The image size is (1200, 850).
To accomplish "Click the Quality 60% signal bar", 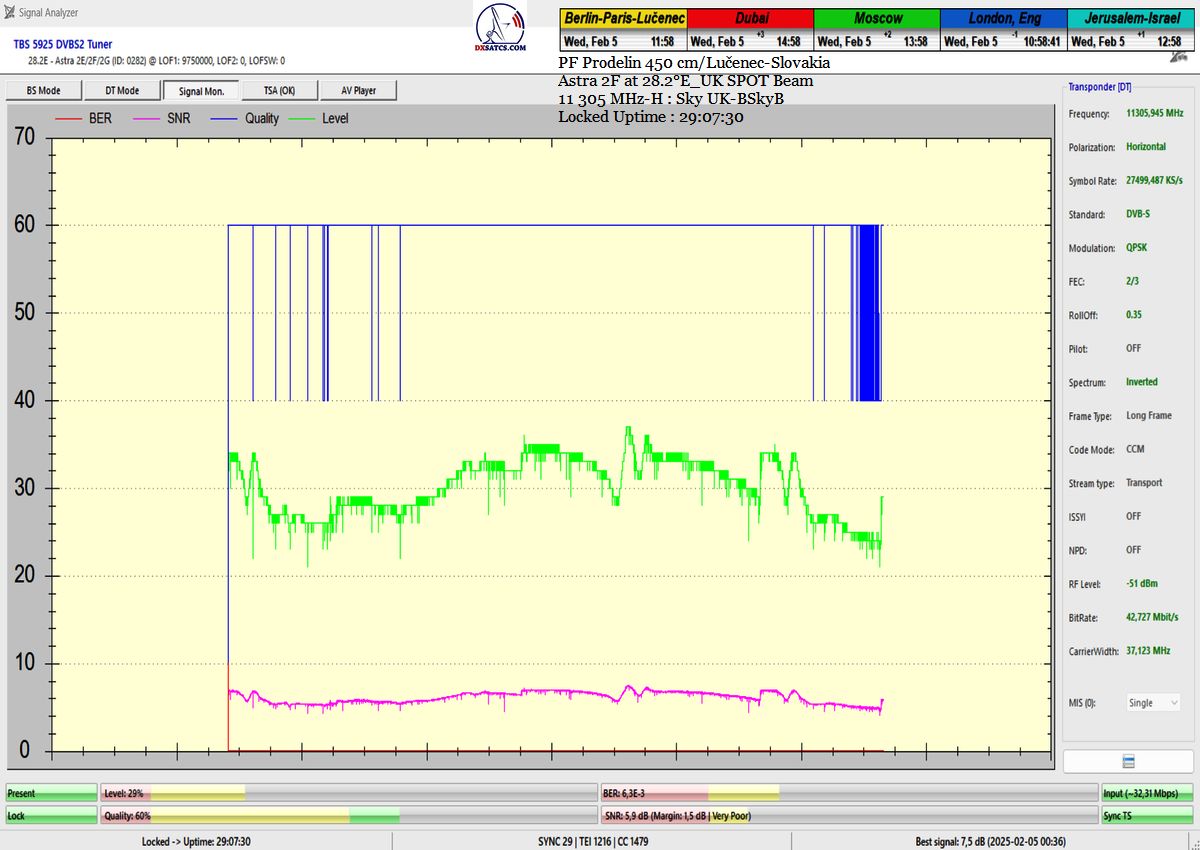I will [348, 816].
